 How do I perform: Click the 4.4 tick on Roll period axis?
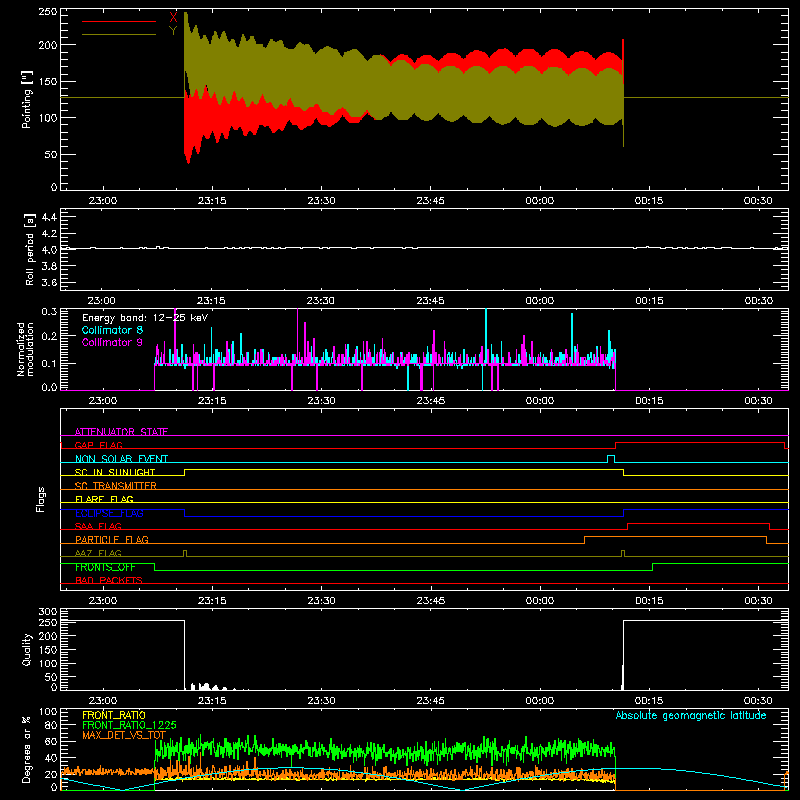pos(49,217)
